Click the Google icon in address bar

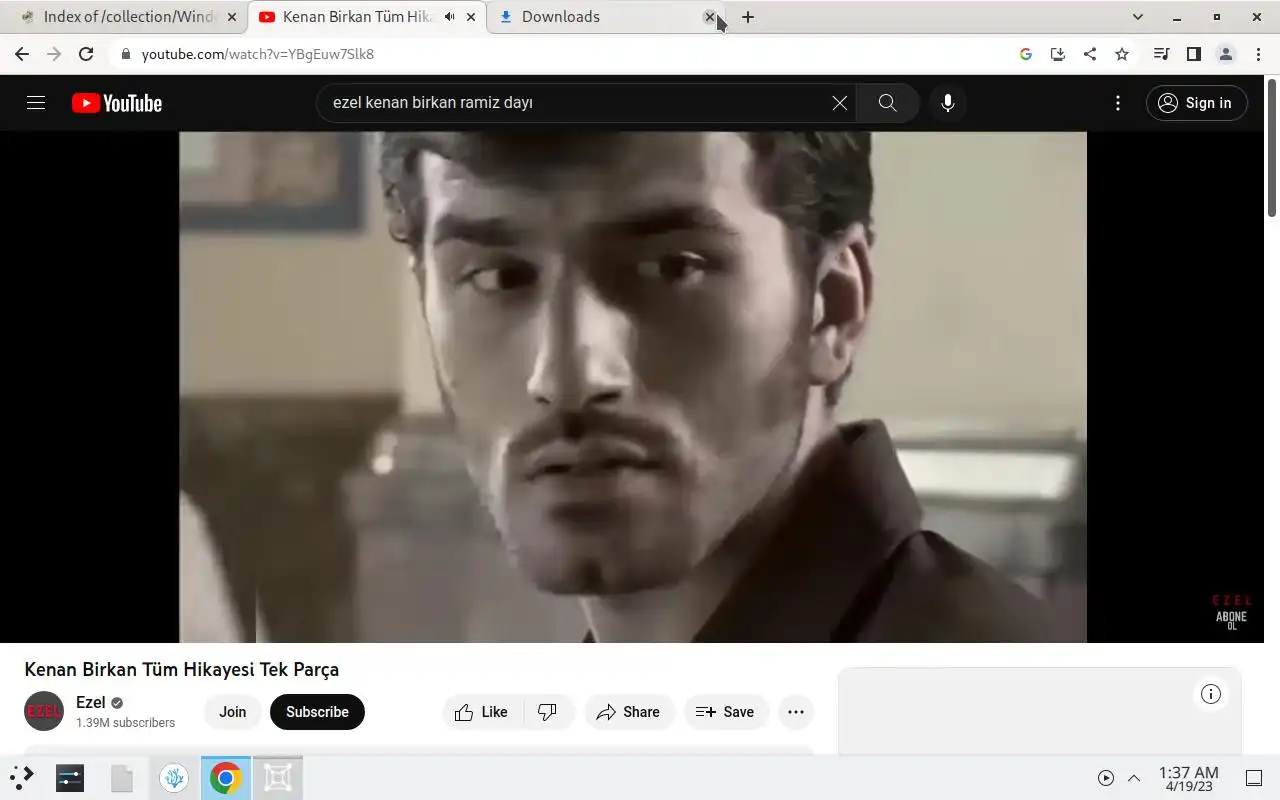1026,54
